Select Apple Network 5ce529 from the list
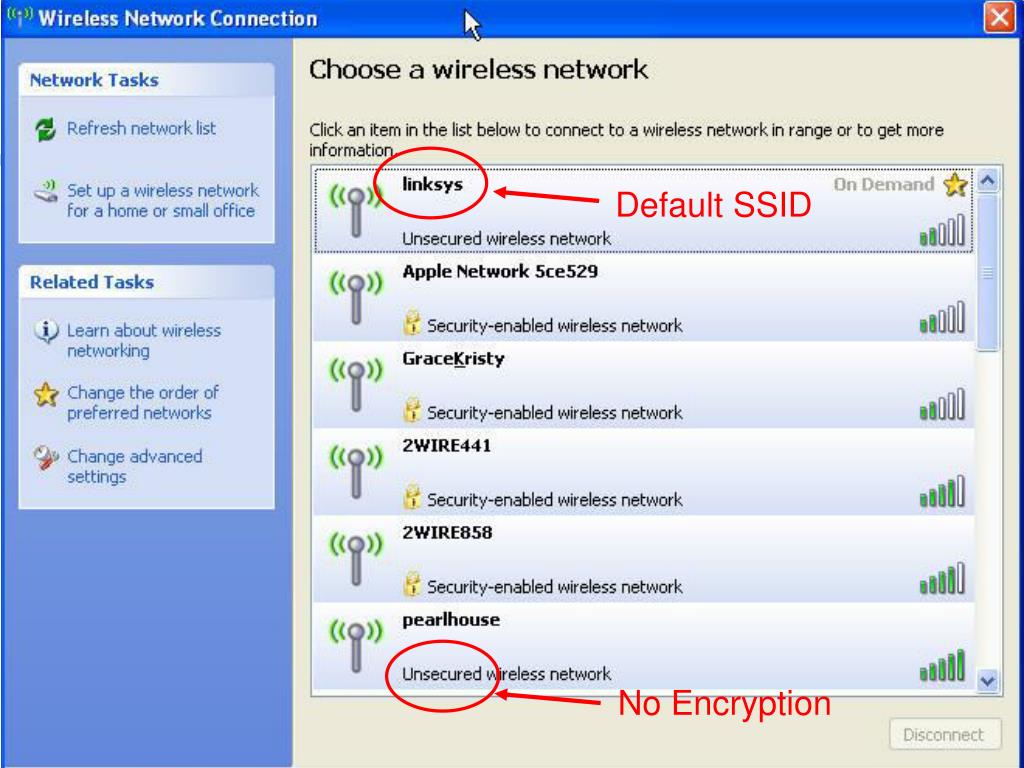This screenshot has width=1024, height=768. click(x=643, y=297)
